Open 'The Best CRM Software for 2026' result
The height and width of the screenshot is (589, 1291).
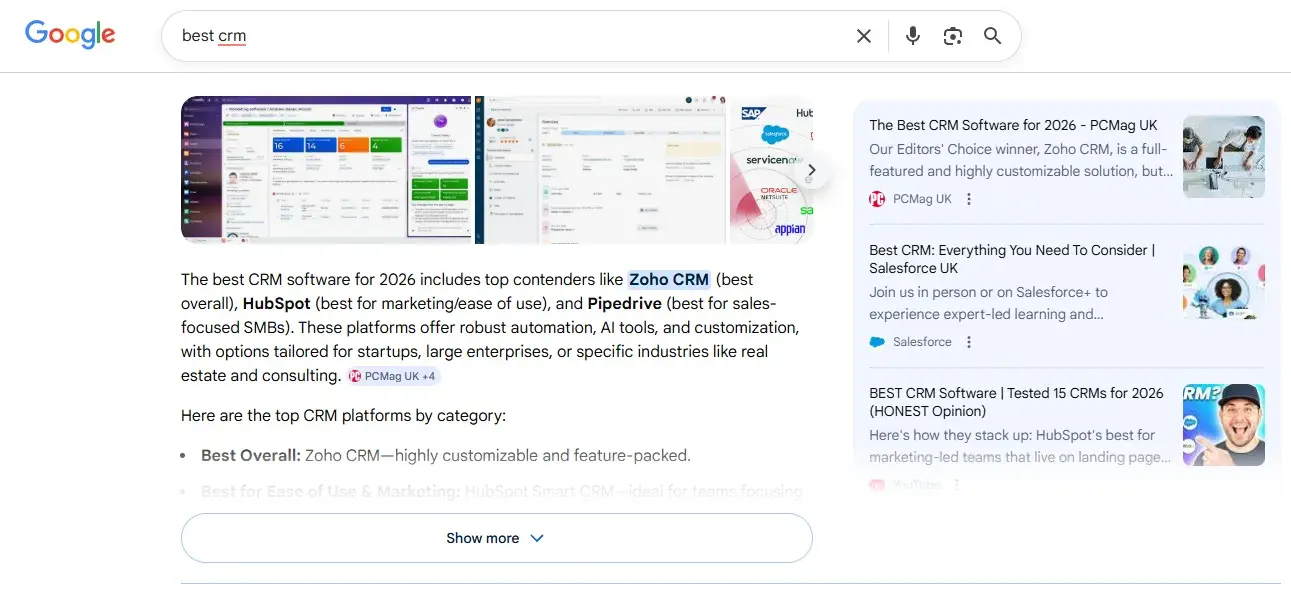click(1013, 125)
